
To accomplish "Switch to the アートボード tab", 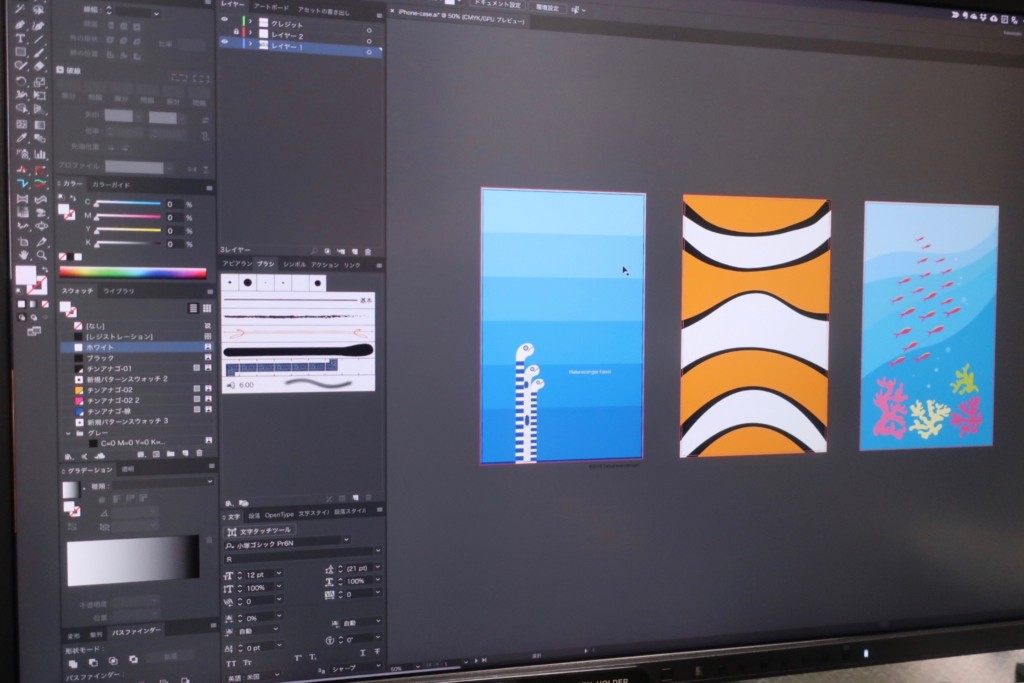I will [269, 5].
